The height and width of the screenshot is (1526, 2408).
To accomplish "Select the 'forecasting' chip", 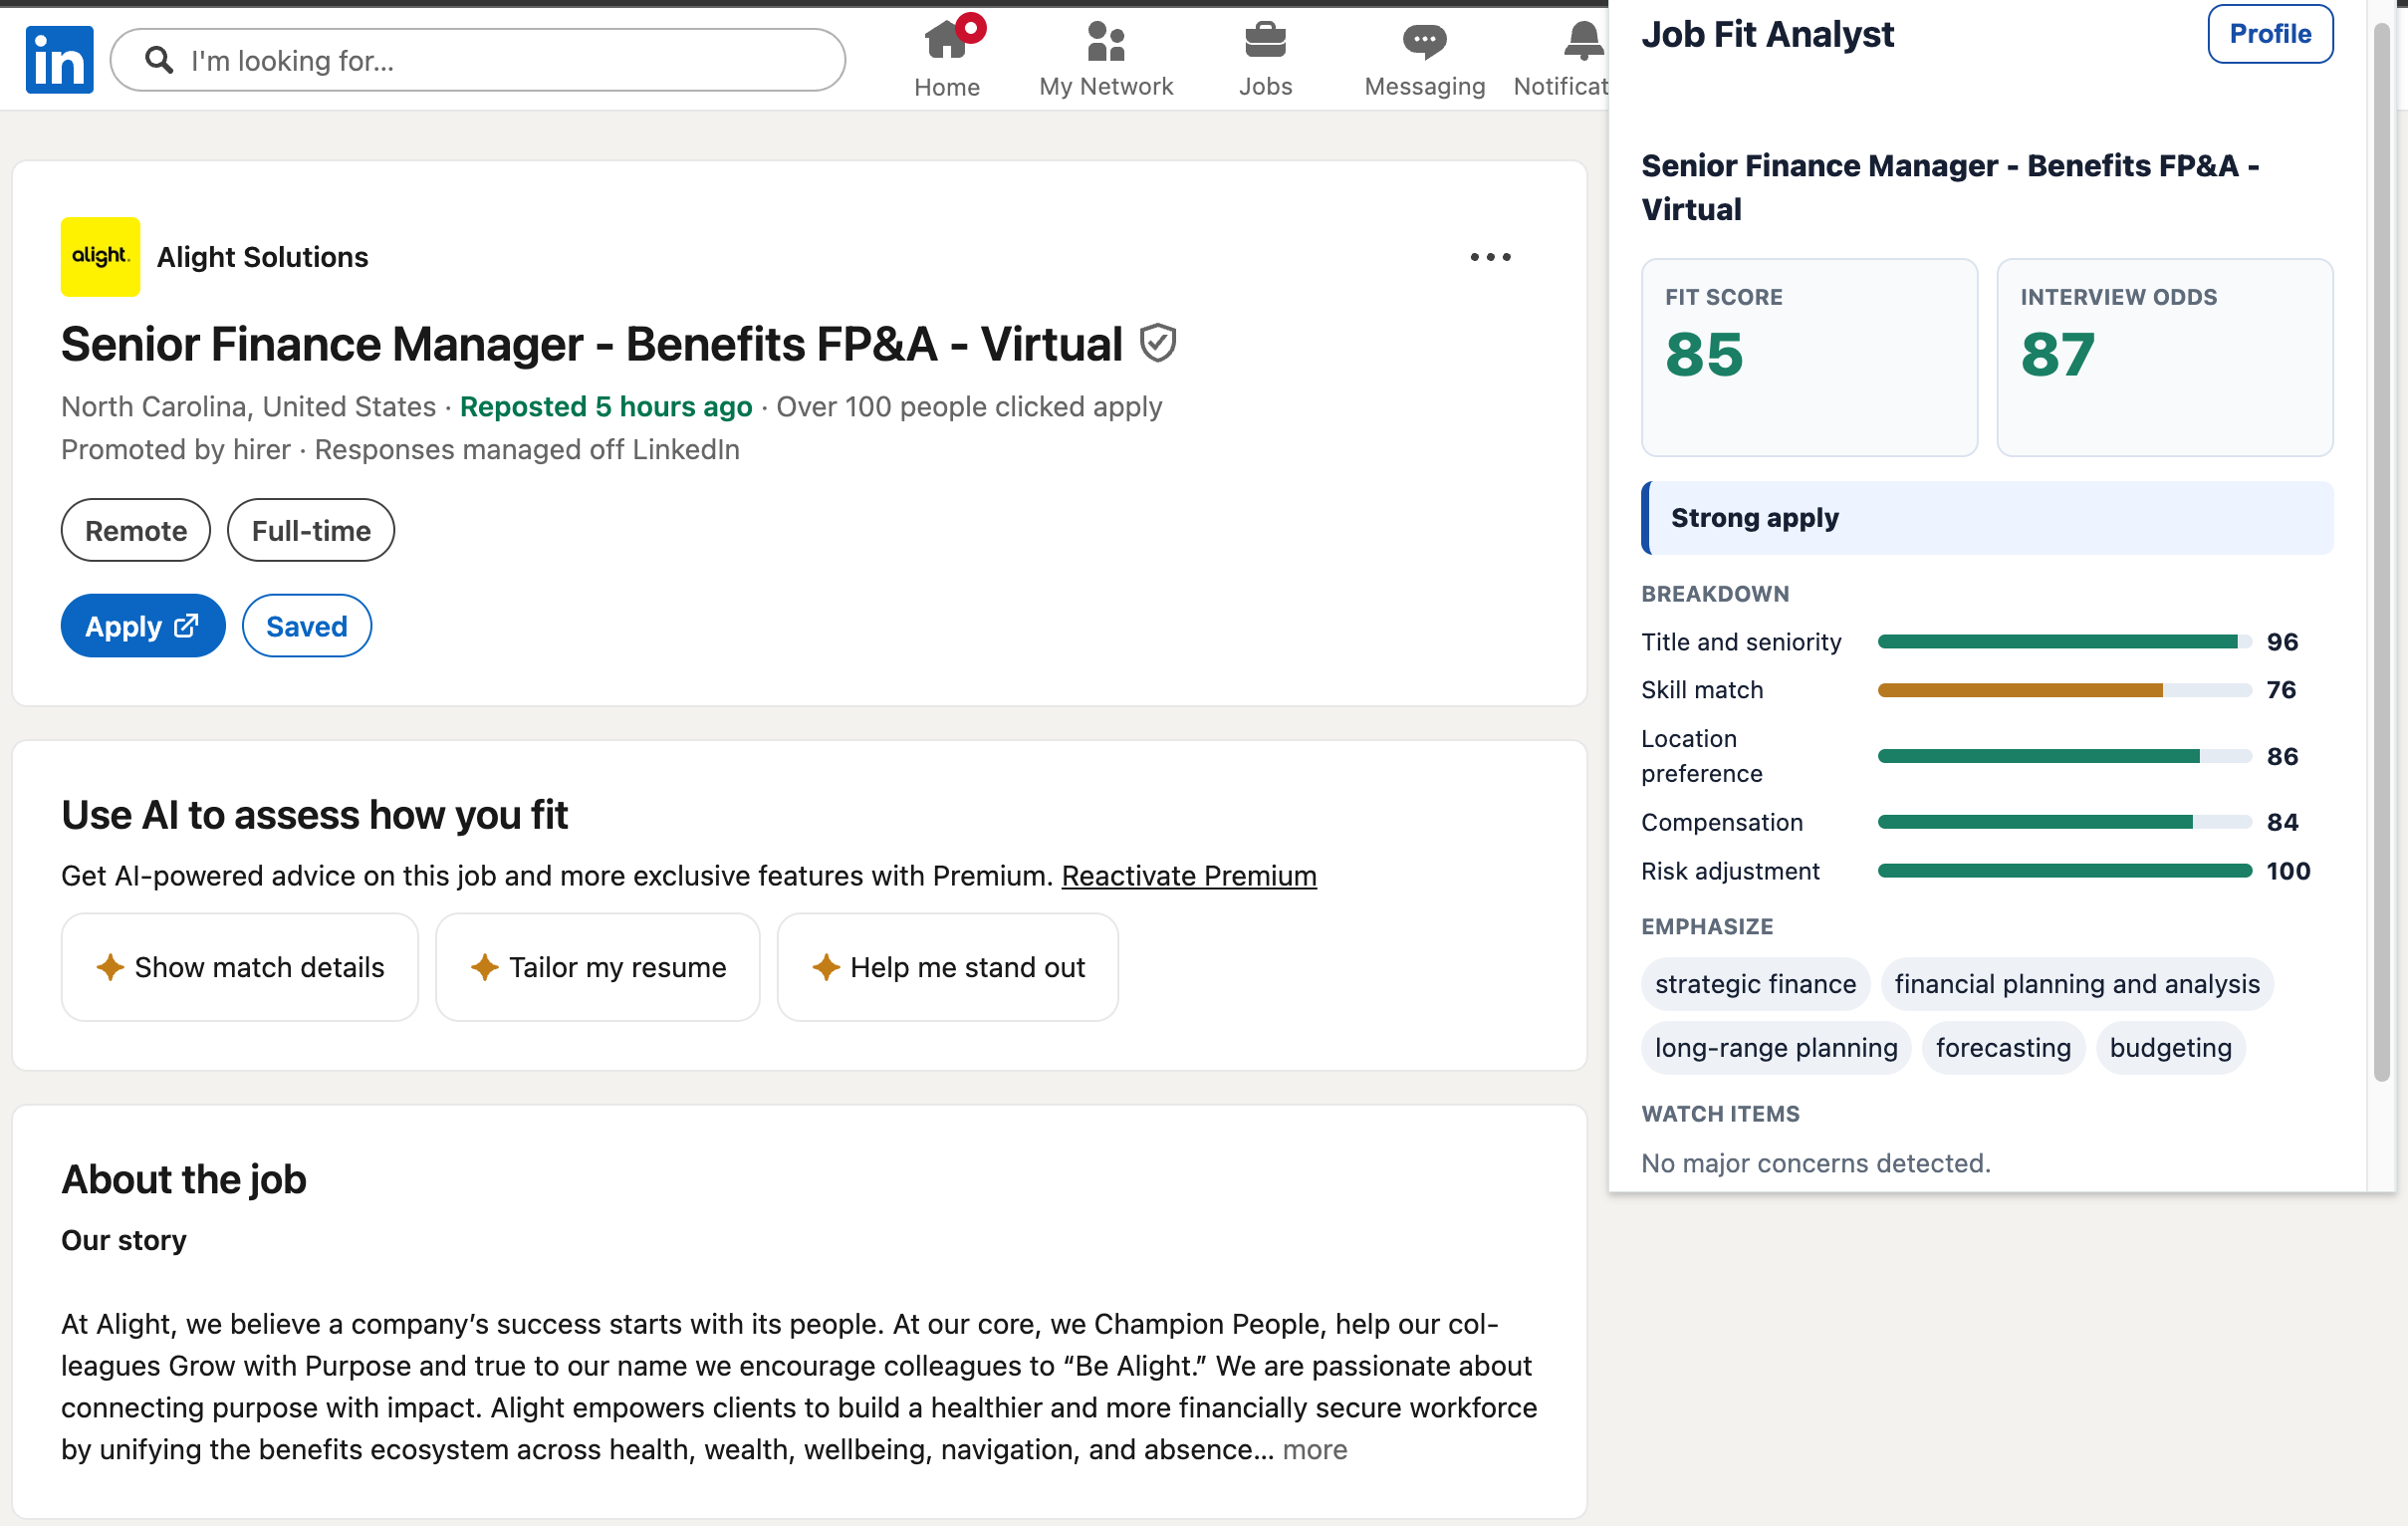I will 2003,1048.
